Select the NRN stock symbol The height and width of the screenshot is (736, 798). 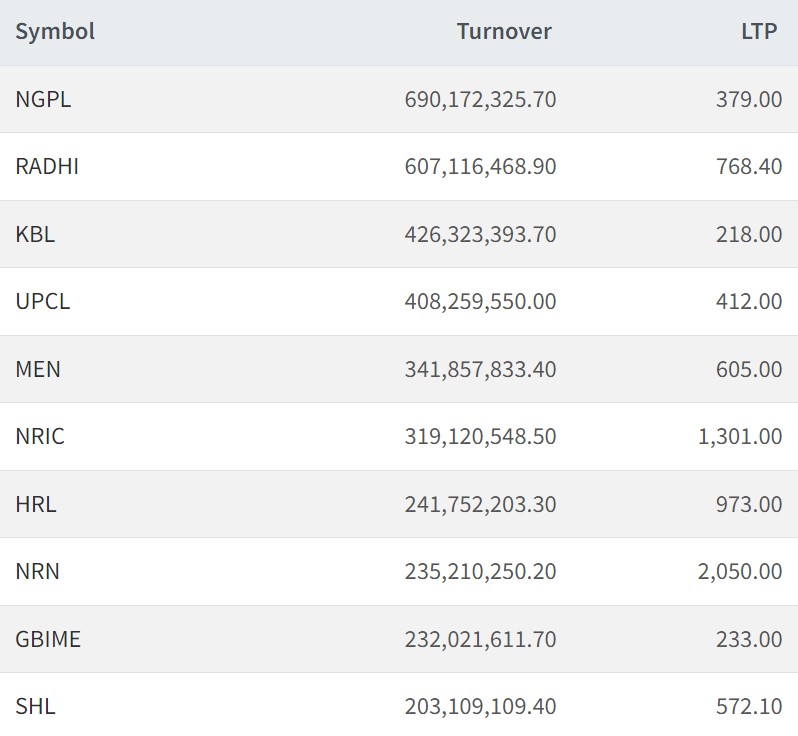pyautogui.click(x=37, y=571)
